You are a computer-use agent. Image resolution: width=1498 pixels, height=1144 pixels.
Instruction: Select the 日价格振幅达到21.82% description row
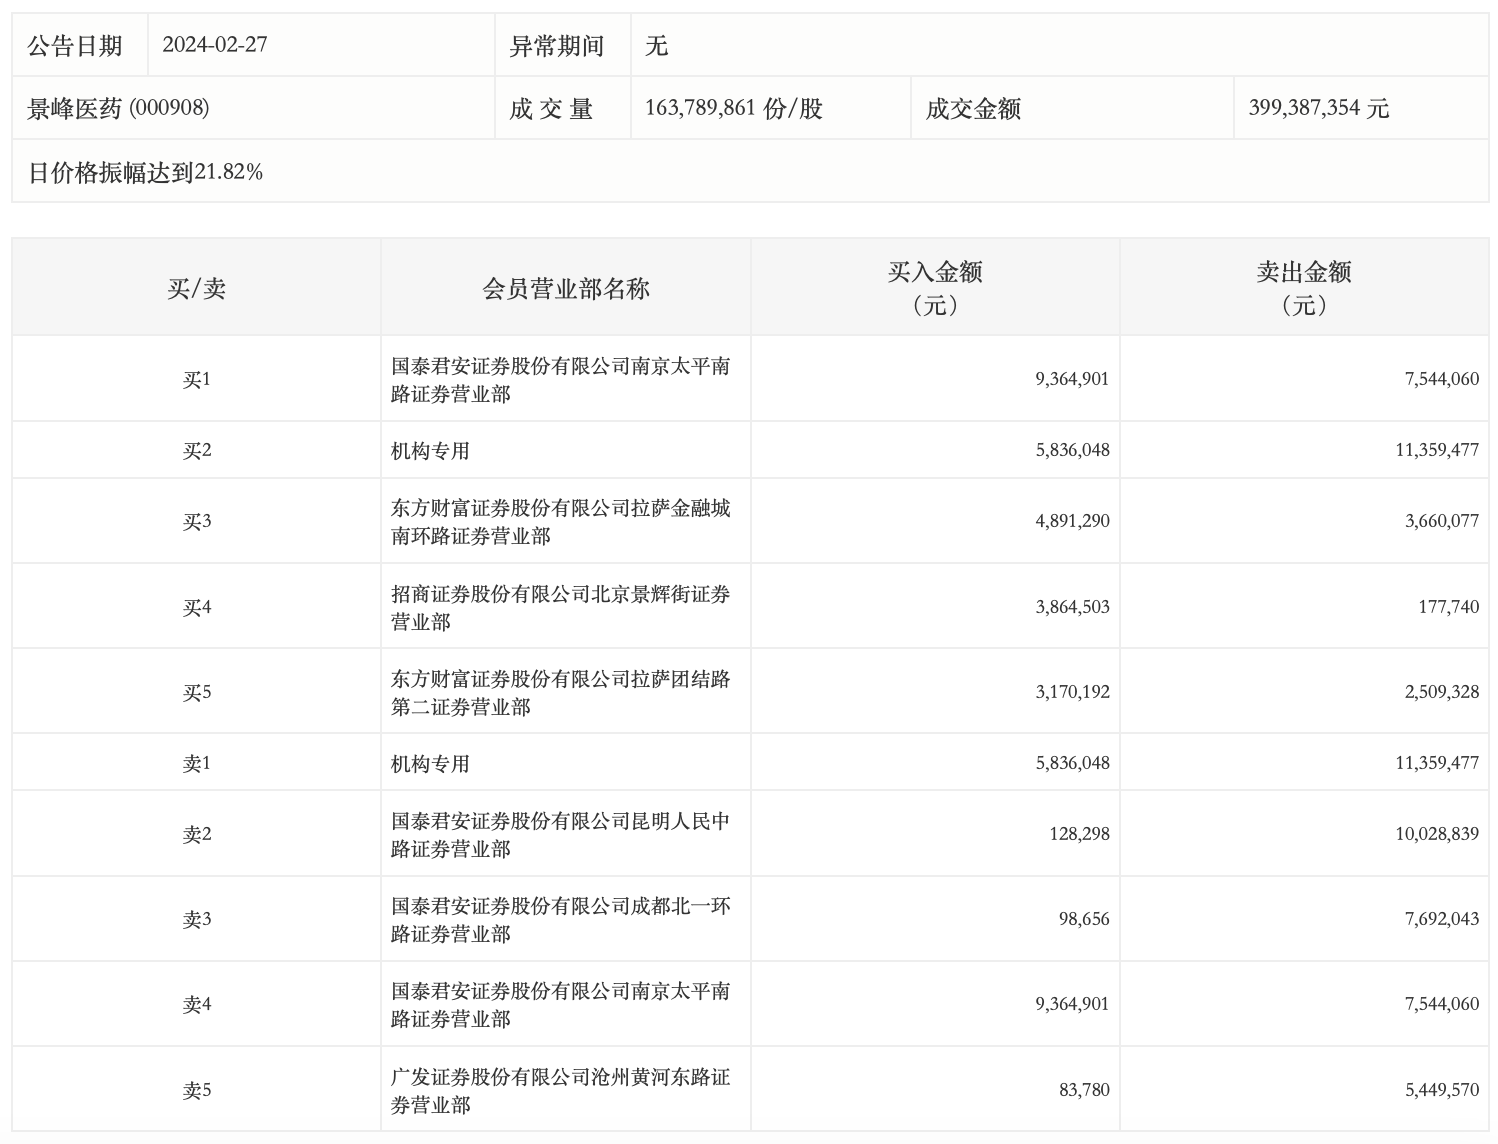pyautogui.click(x=146, y=172)
